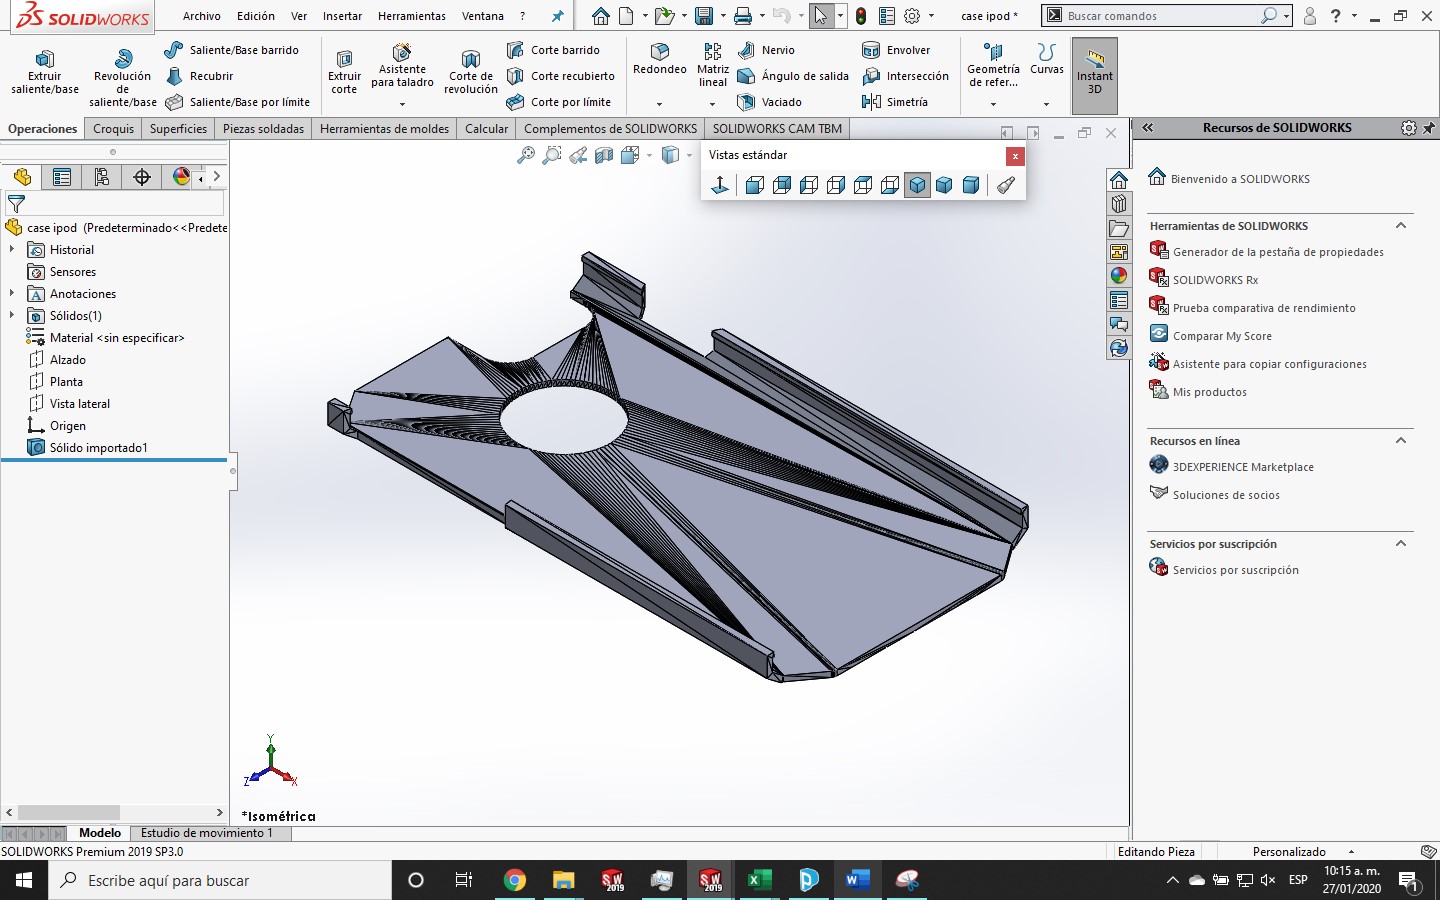
Task: Click the Simetría feature
Action: pos(895,102)
